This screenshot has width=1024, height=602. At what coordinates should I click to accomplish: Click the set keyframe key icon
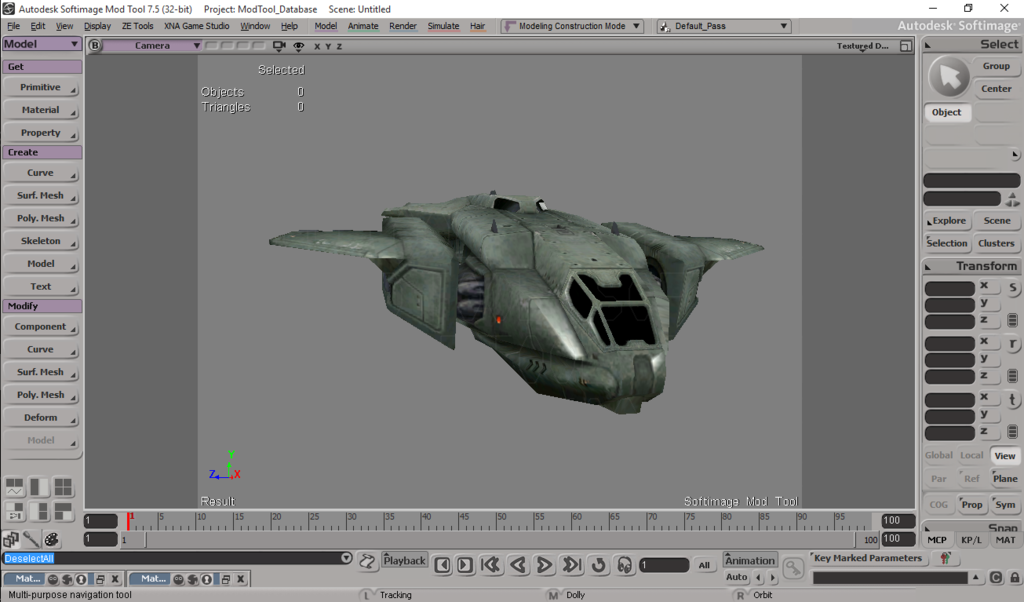click(793, 567)
